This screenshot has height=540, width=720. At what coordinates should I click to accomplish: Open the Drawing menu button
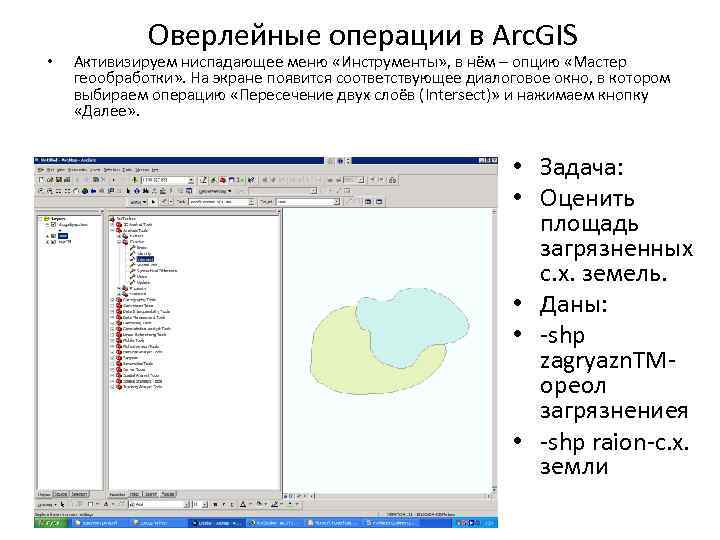[x=47, y=504]
